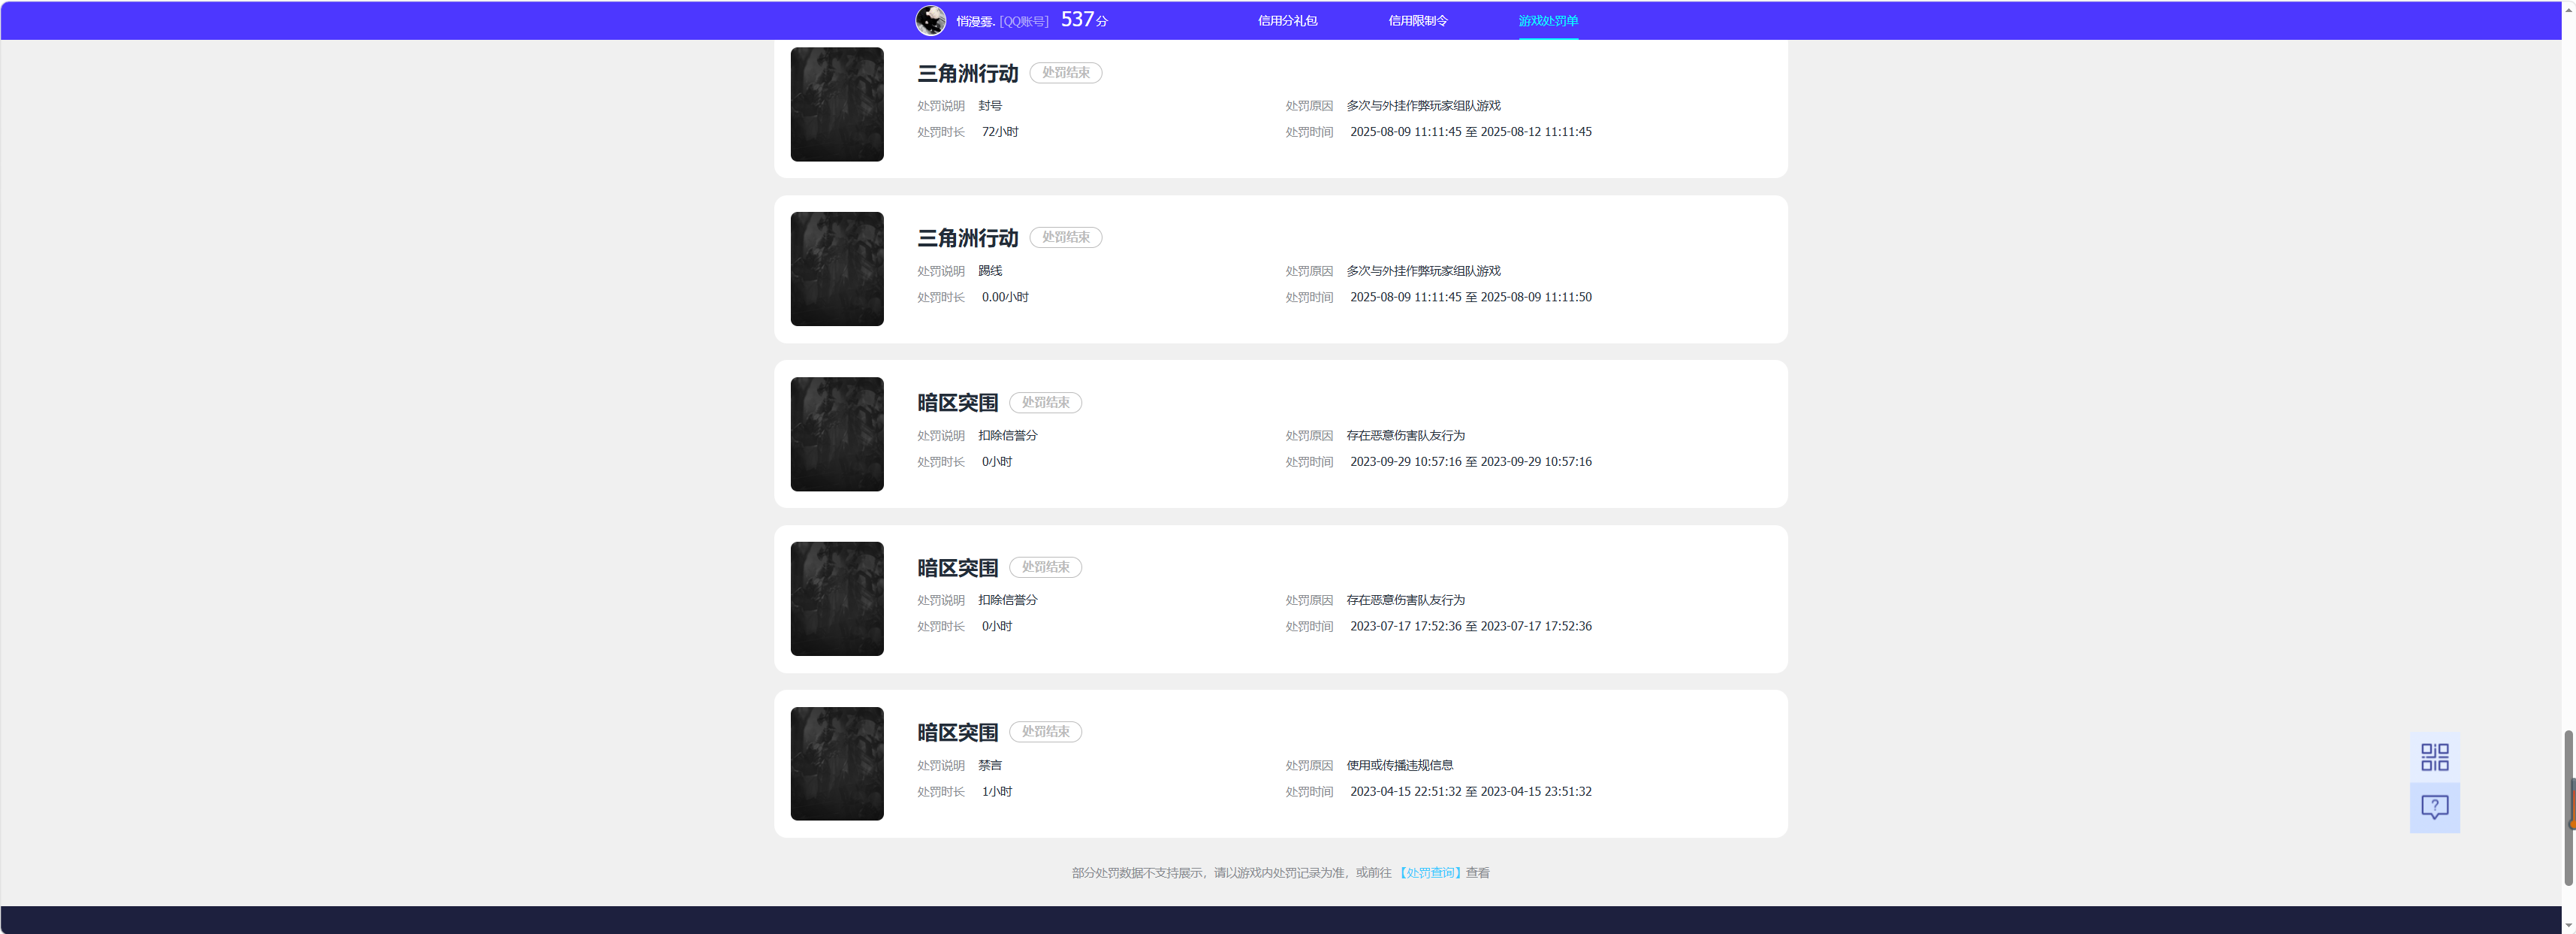Switch to 信用限制令 tab
Screen dimensions: 2576x934
[1417, 20]
